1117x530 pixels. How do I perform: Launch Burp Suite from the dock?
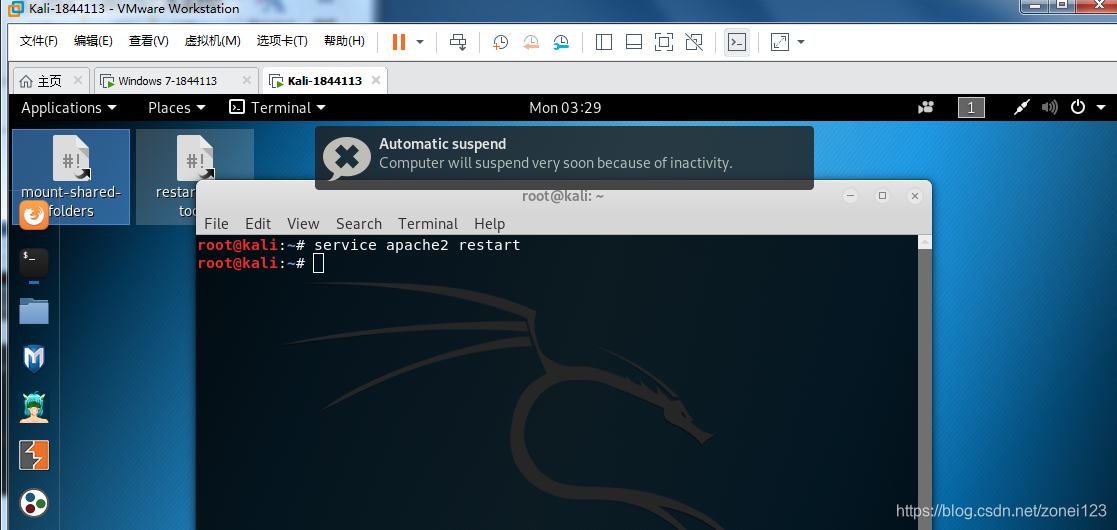click(x=33, y=455)
